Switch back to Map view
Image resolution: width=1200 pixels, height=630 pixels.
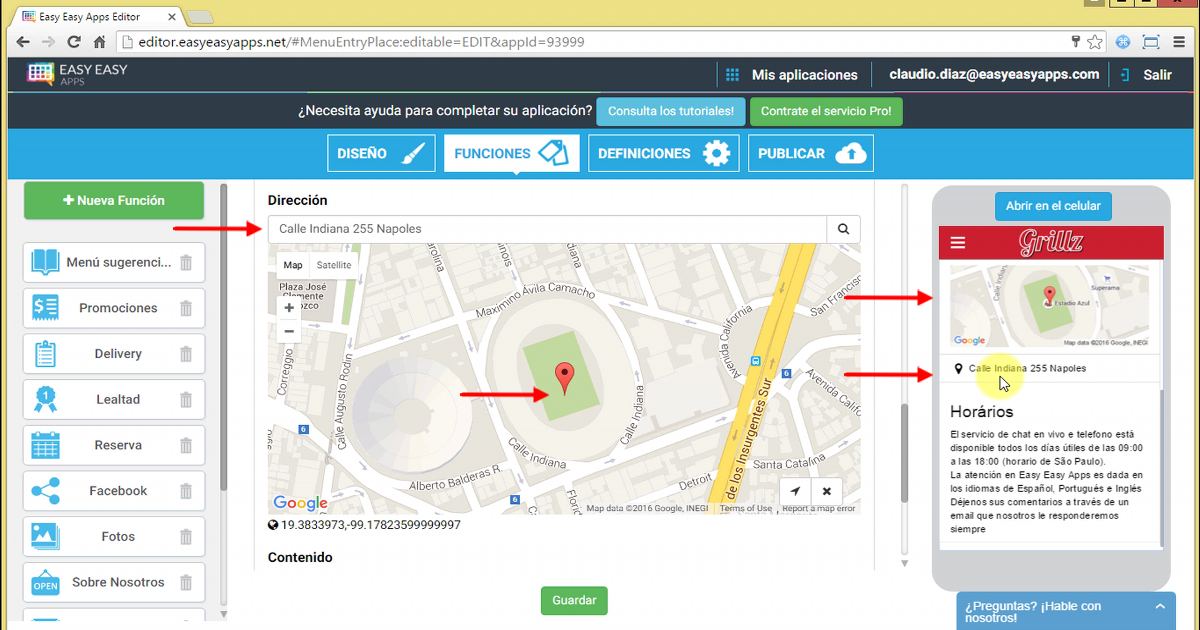tap(292, 264)
